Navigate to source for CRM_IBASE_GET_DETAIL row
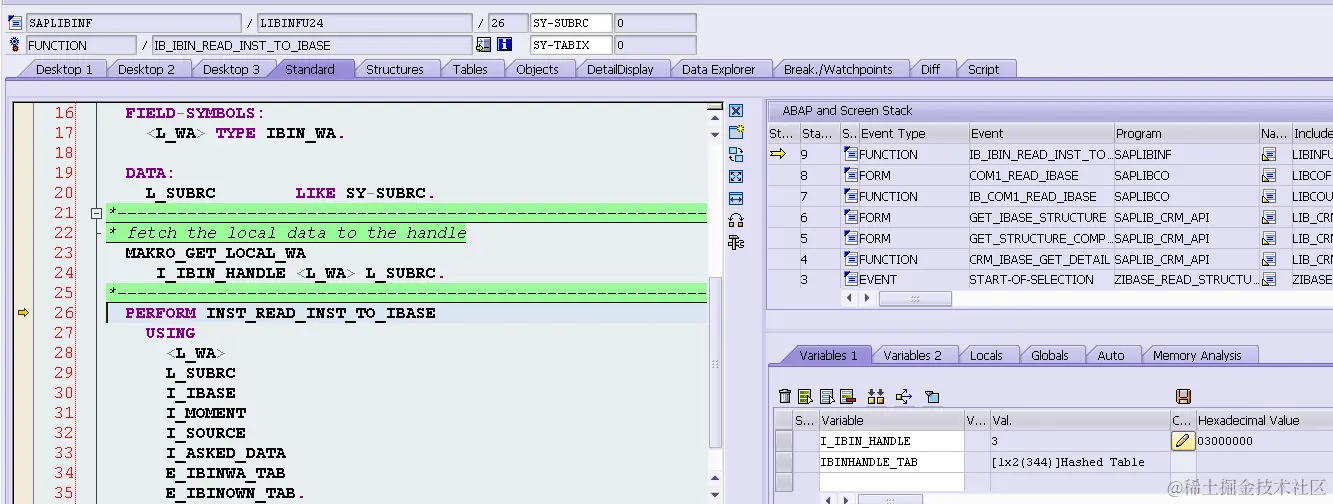 (x=1269, y=259)
